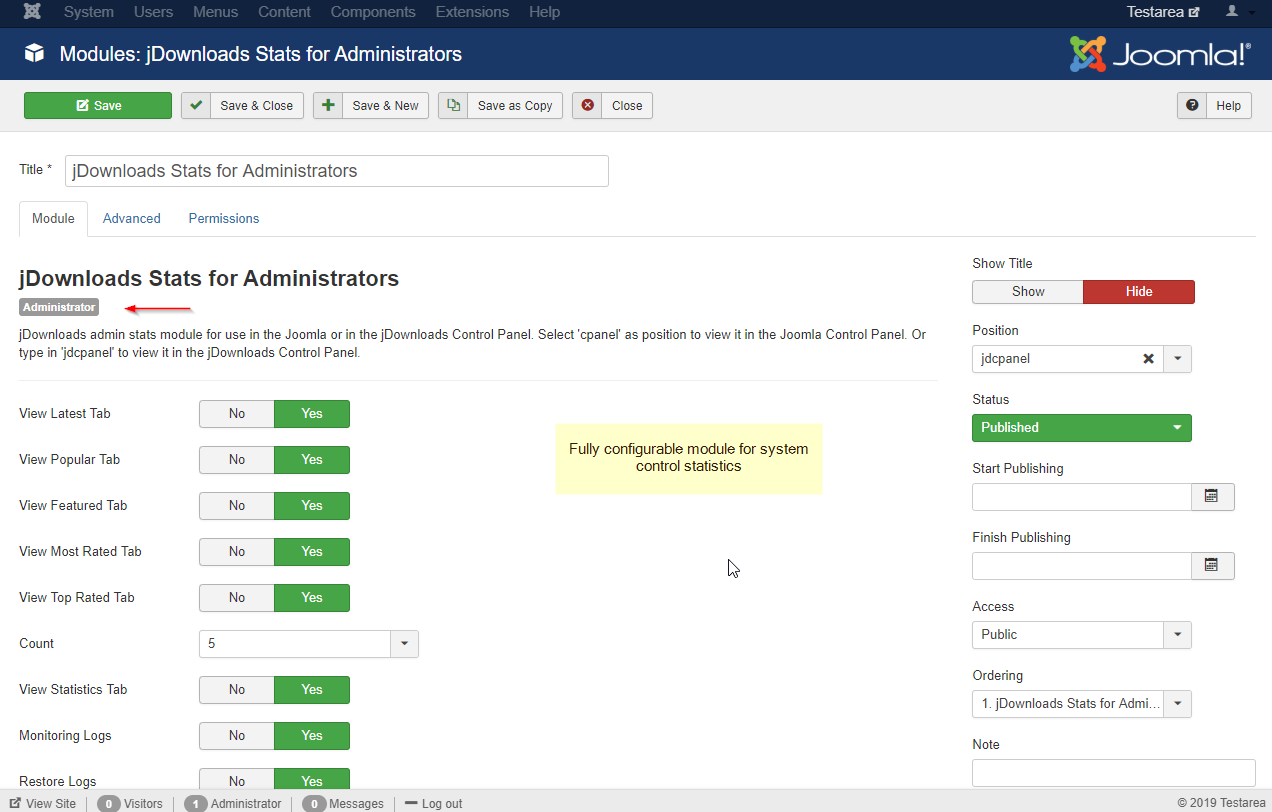Switch to the Permissions tab
The width and height of the screenshot is (1272, 812).
tap(224, 219)
